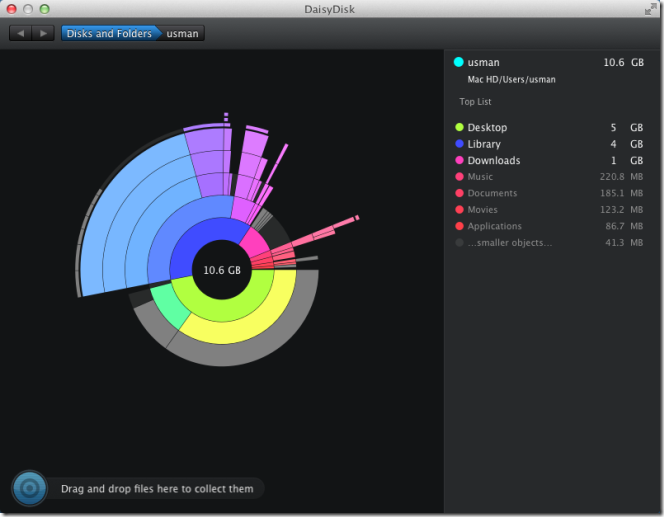Screen dimensions: 664x517
Task: Click the Applications color dot
Action: [x=459, y=226]
